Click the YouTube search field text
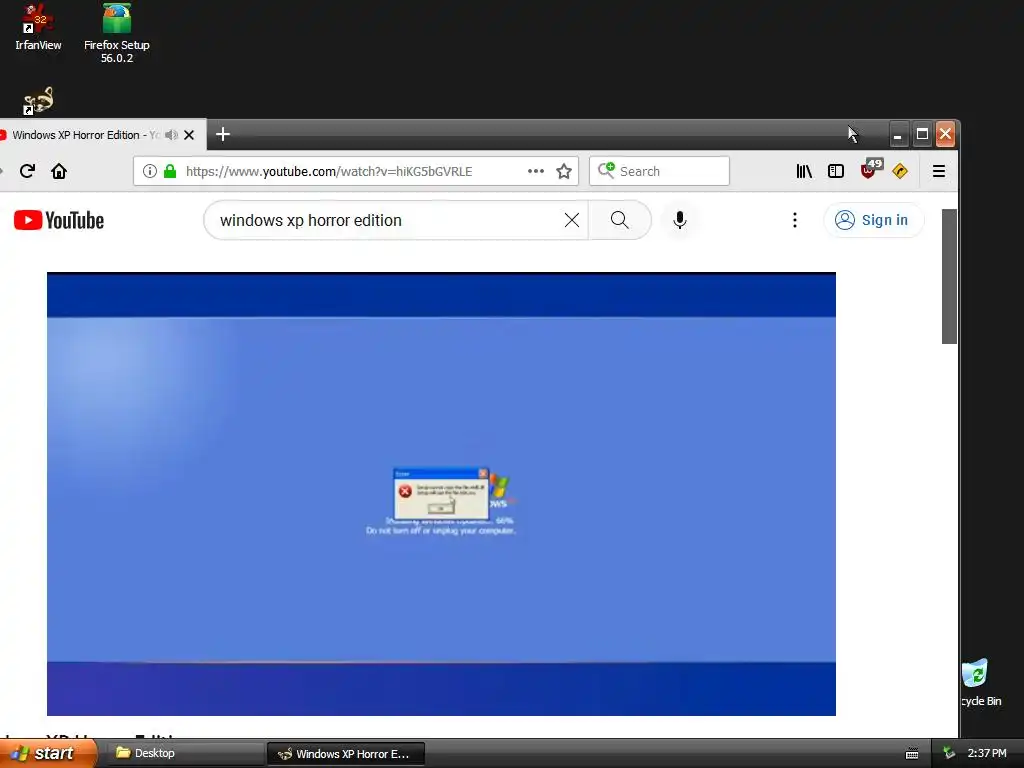Image resolution: width=1024 pixels, height=768 pixels. click(311, 220)
